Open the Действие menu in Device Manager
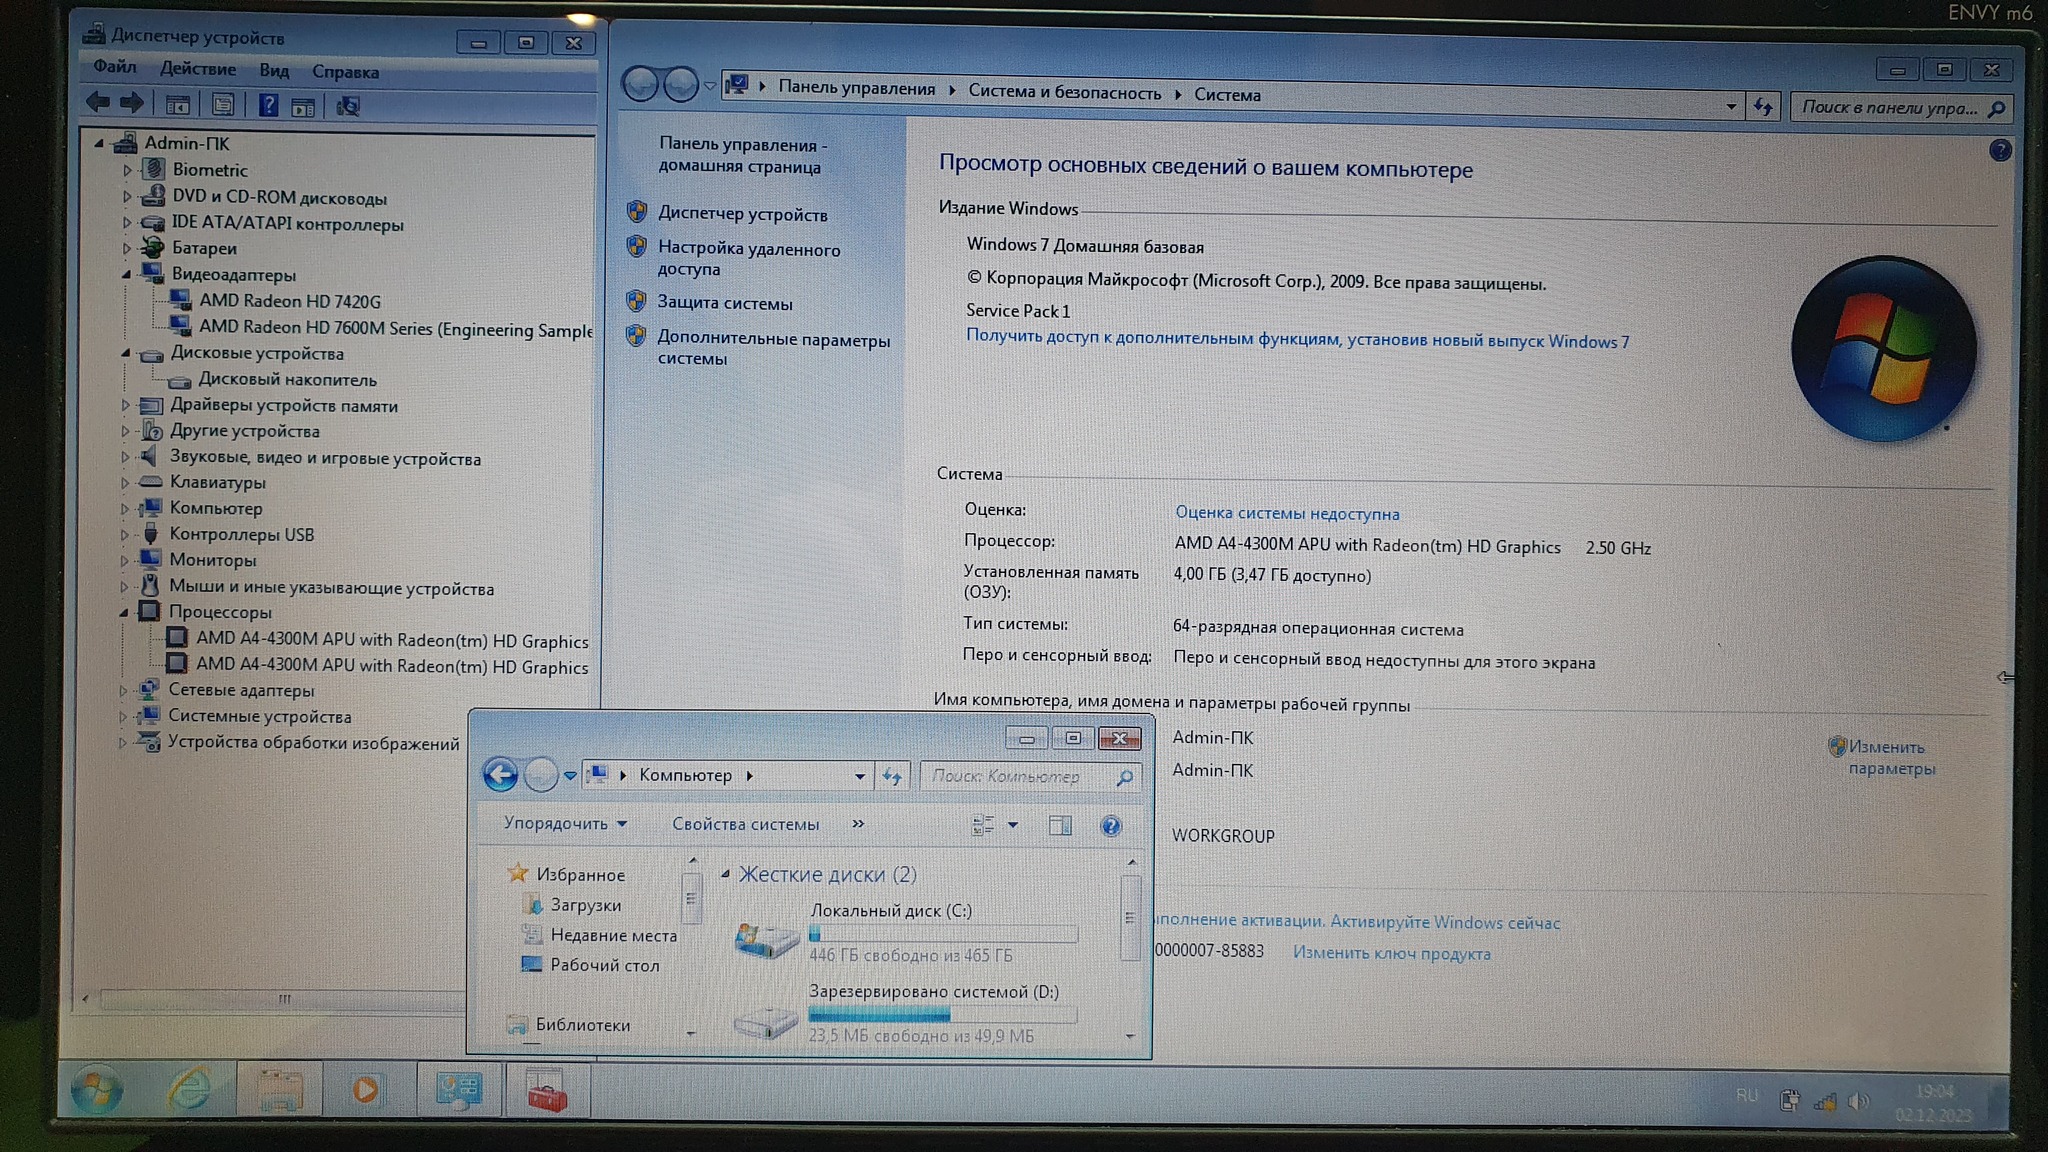Image resolution: width=2048 pixels, height=1152 pixels. tap(198, 69)
